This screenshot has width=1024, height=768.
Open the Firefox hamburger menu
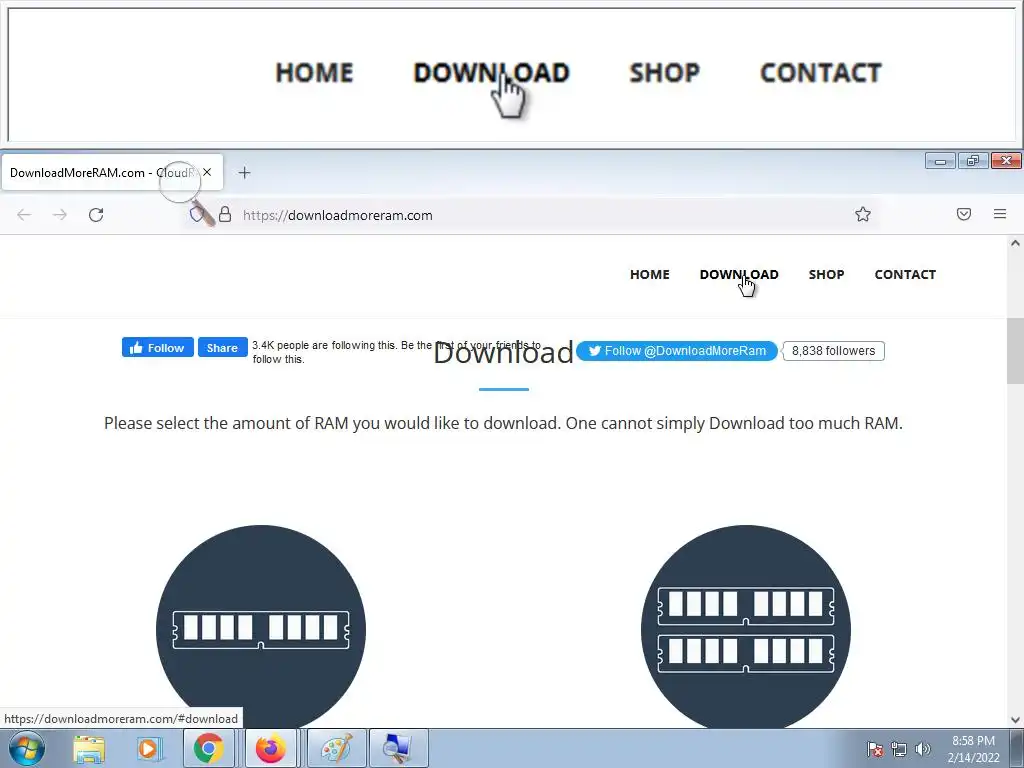[x=1000, y=214]
